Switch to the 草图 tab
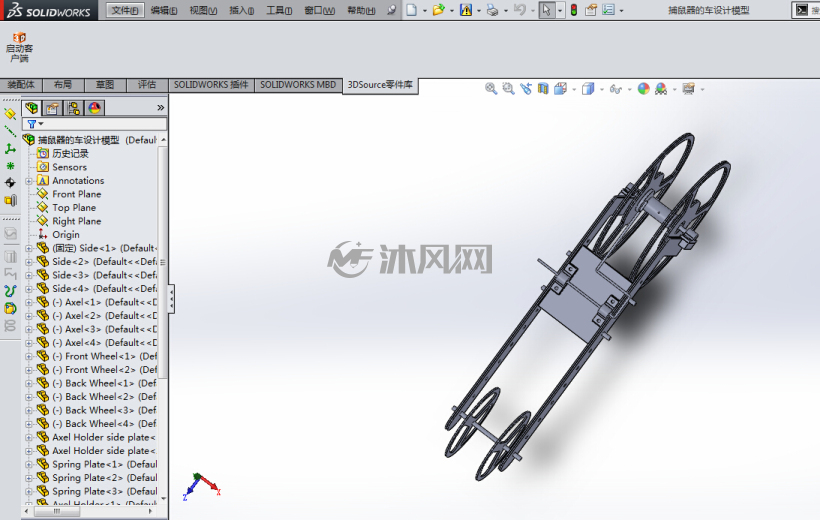This screenshot has width=820, height=520. pos(105,85)
